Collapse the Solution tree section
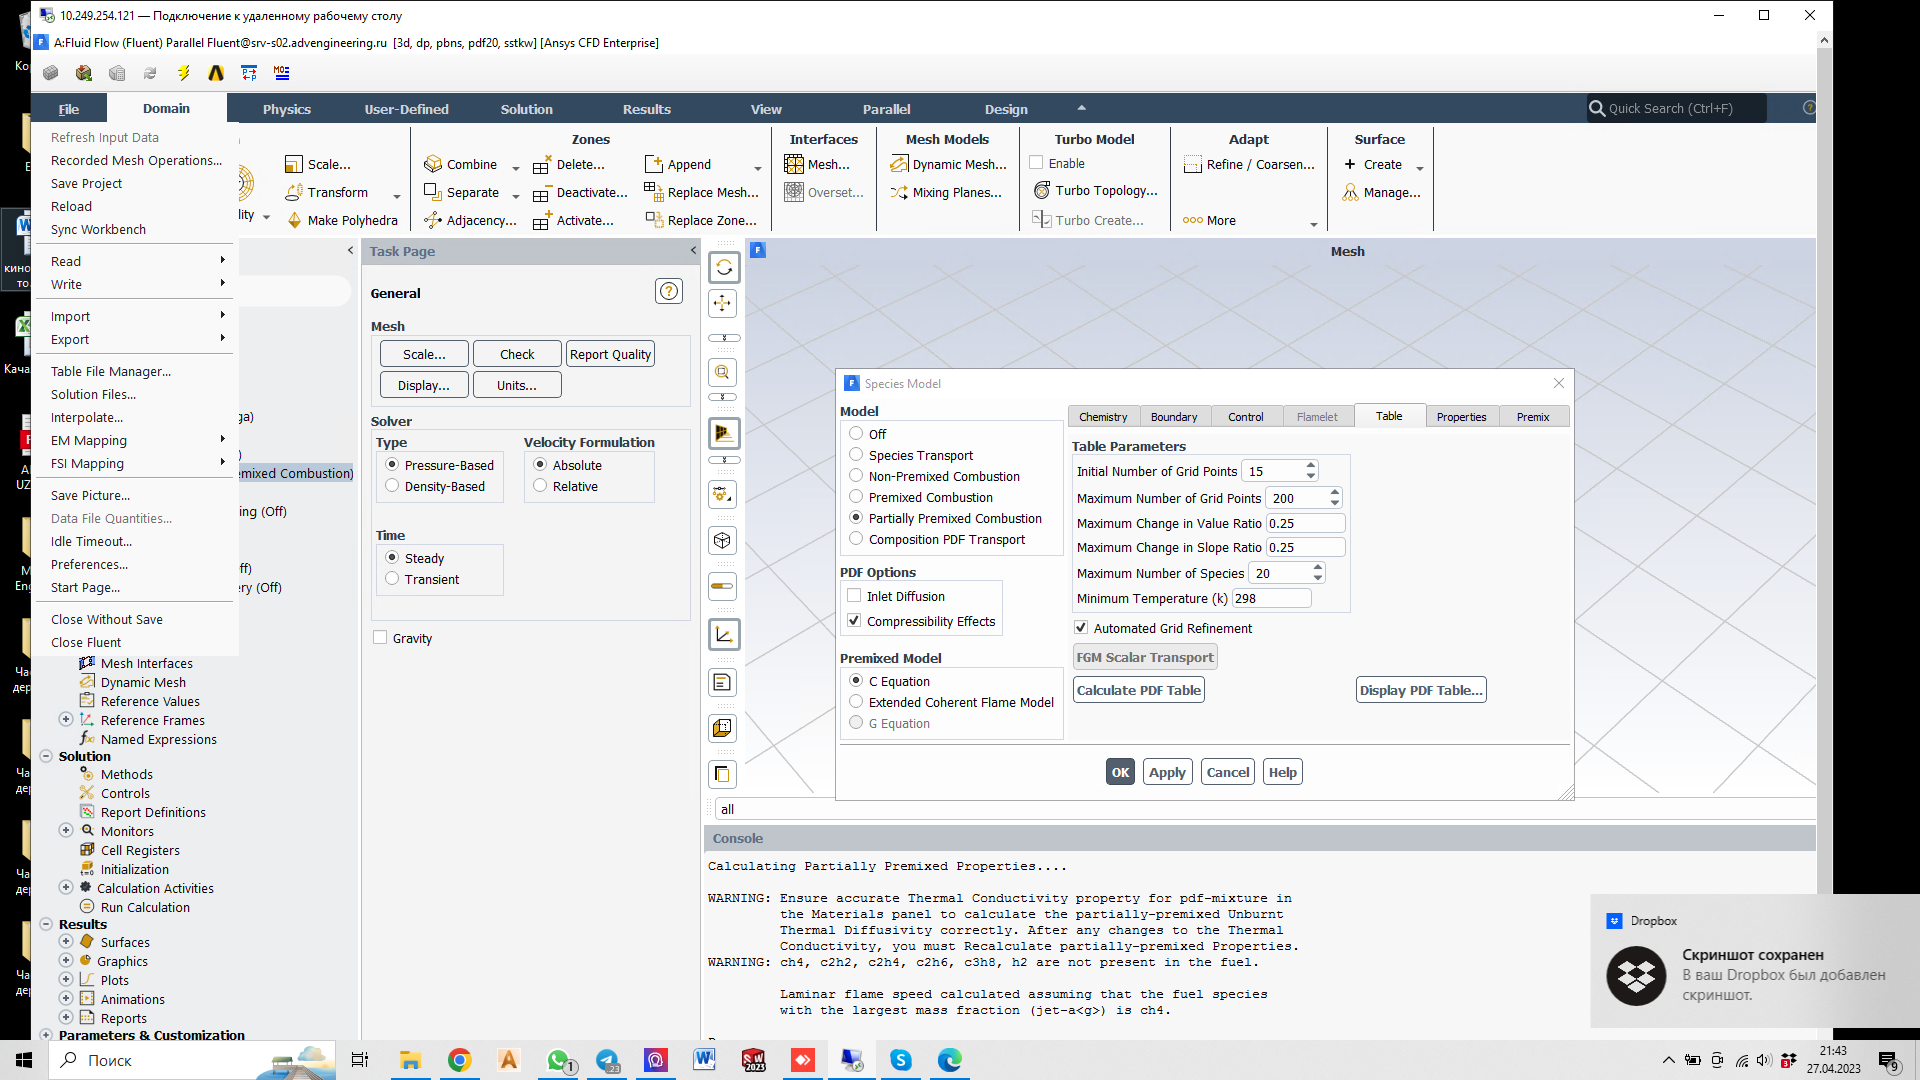This screenshot has width=1920, height=1080. click(46, 756)
